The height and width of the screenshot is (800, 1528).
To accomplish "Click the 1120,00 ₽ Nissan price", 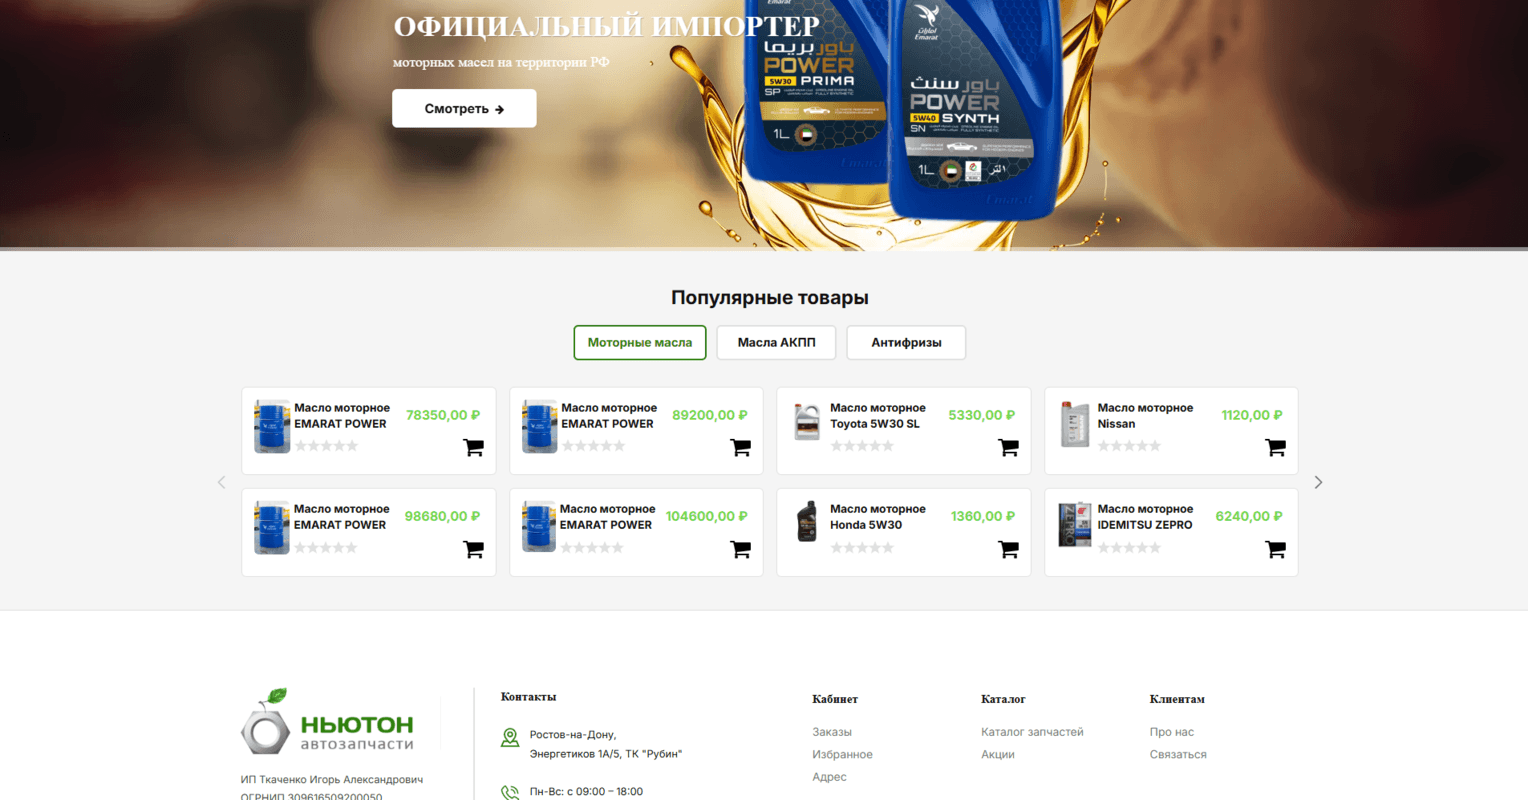I will click(1252, 415).
